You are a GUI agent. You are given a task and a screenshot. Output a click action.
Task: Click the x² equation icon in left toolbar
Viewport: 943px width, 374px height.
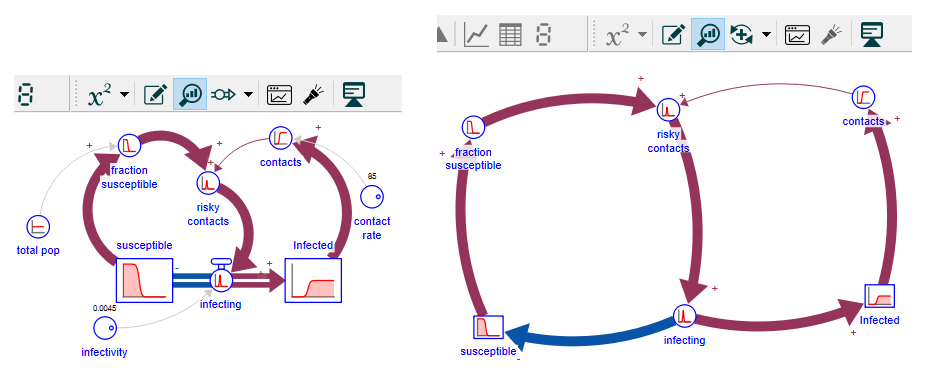click(x=100, y=94)
